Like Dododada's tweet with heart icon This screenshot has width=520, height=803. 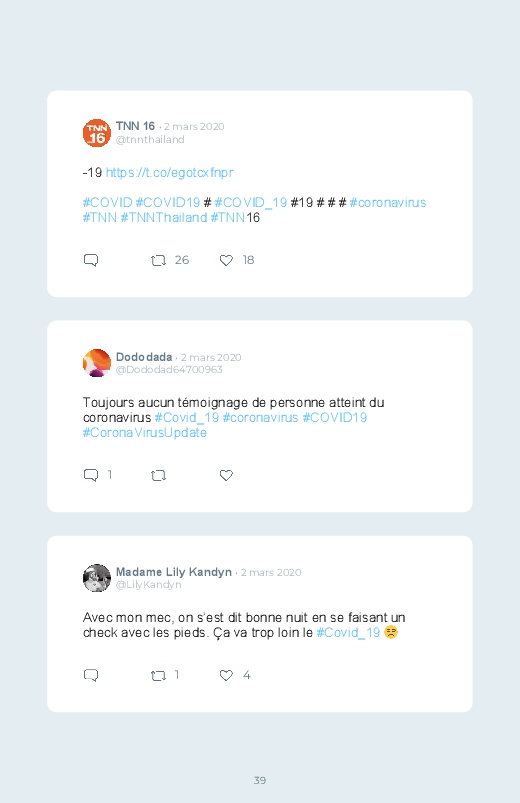pyautogui.click(x=226, y=476)
